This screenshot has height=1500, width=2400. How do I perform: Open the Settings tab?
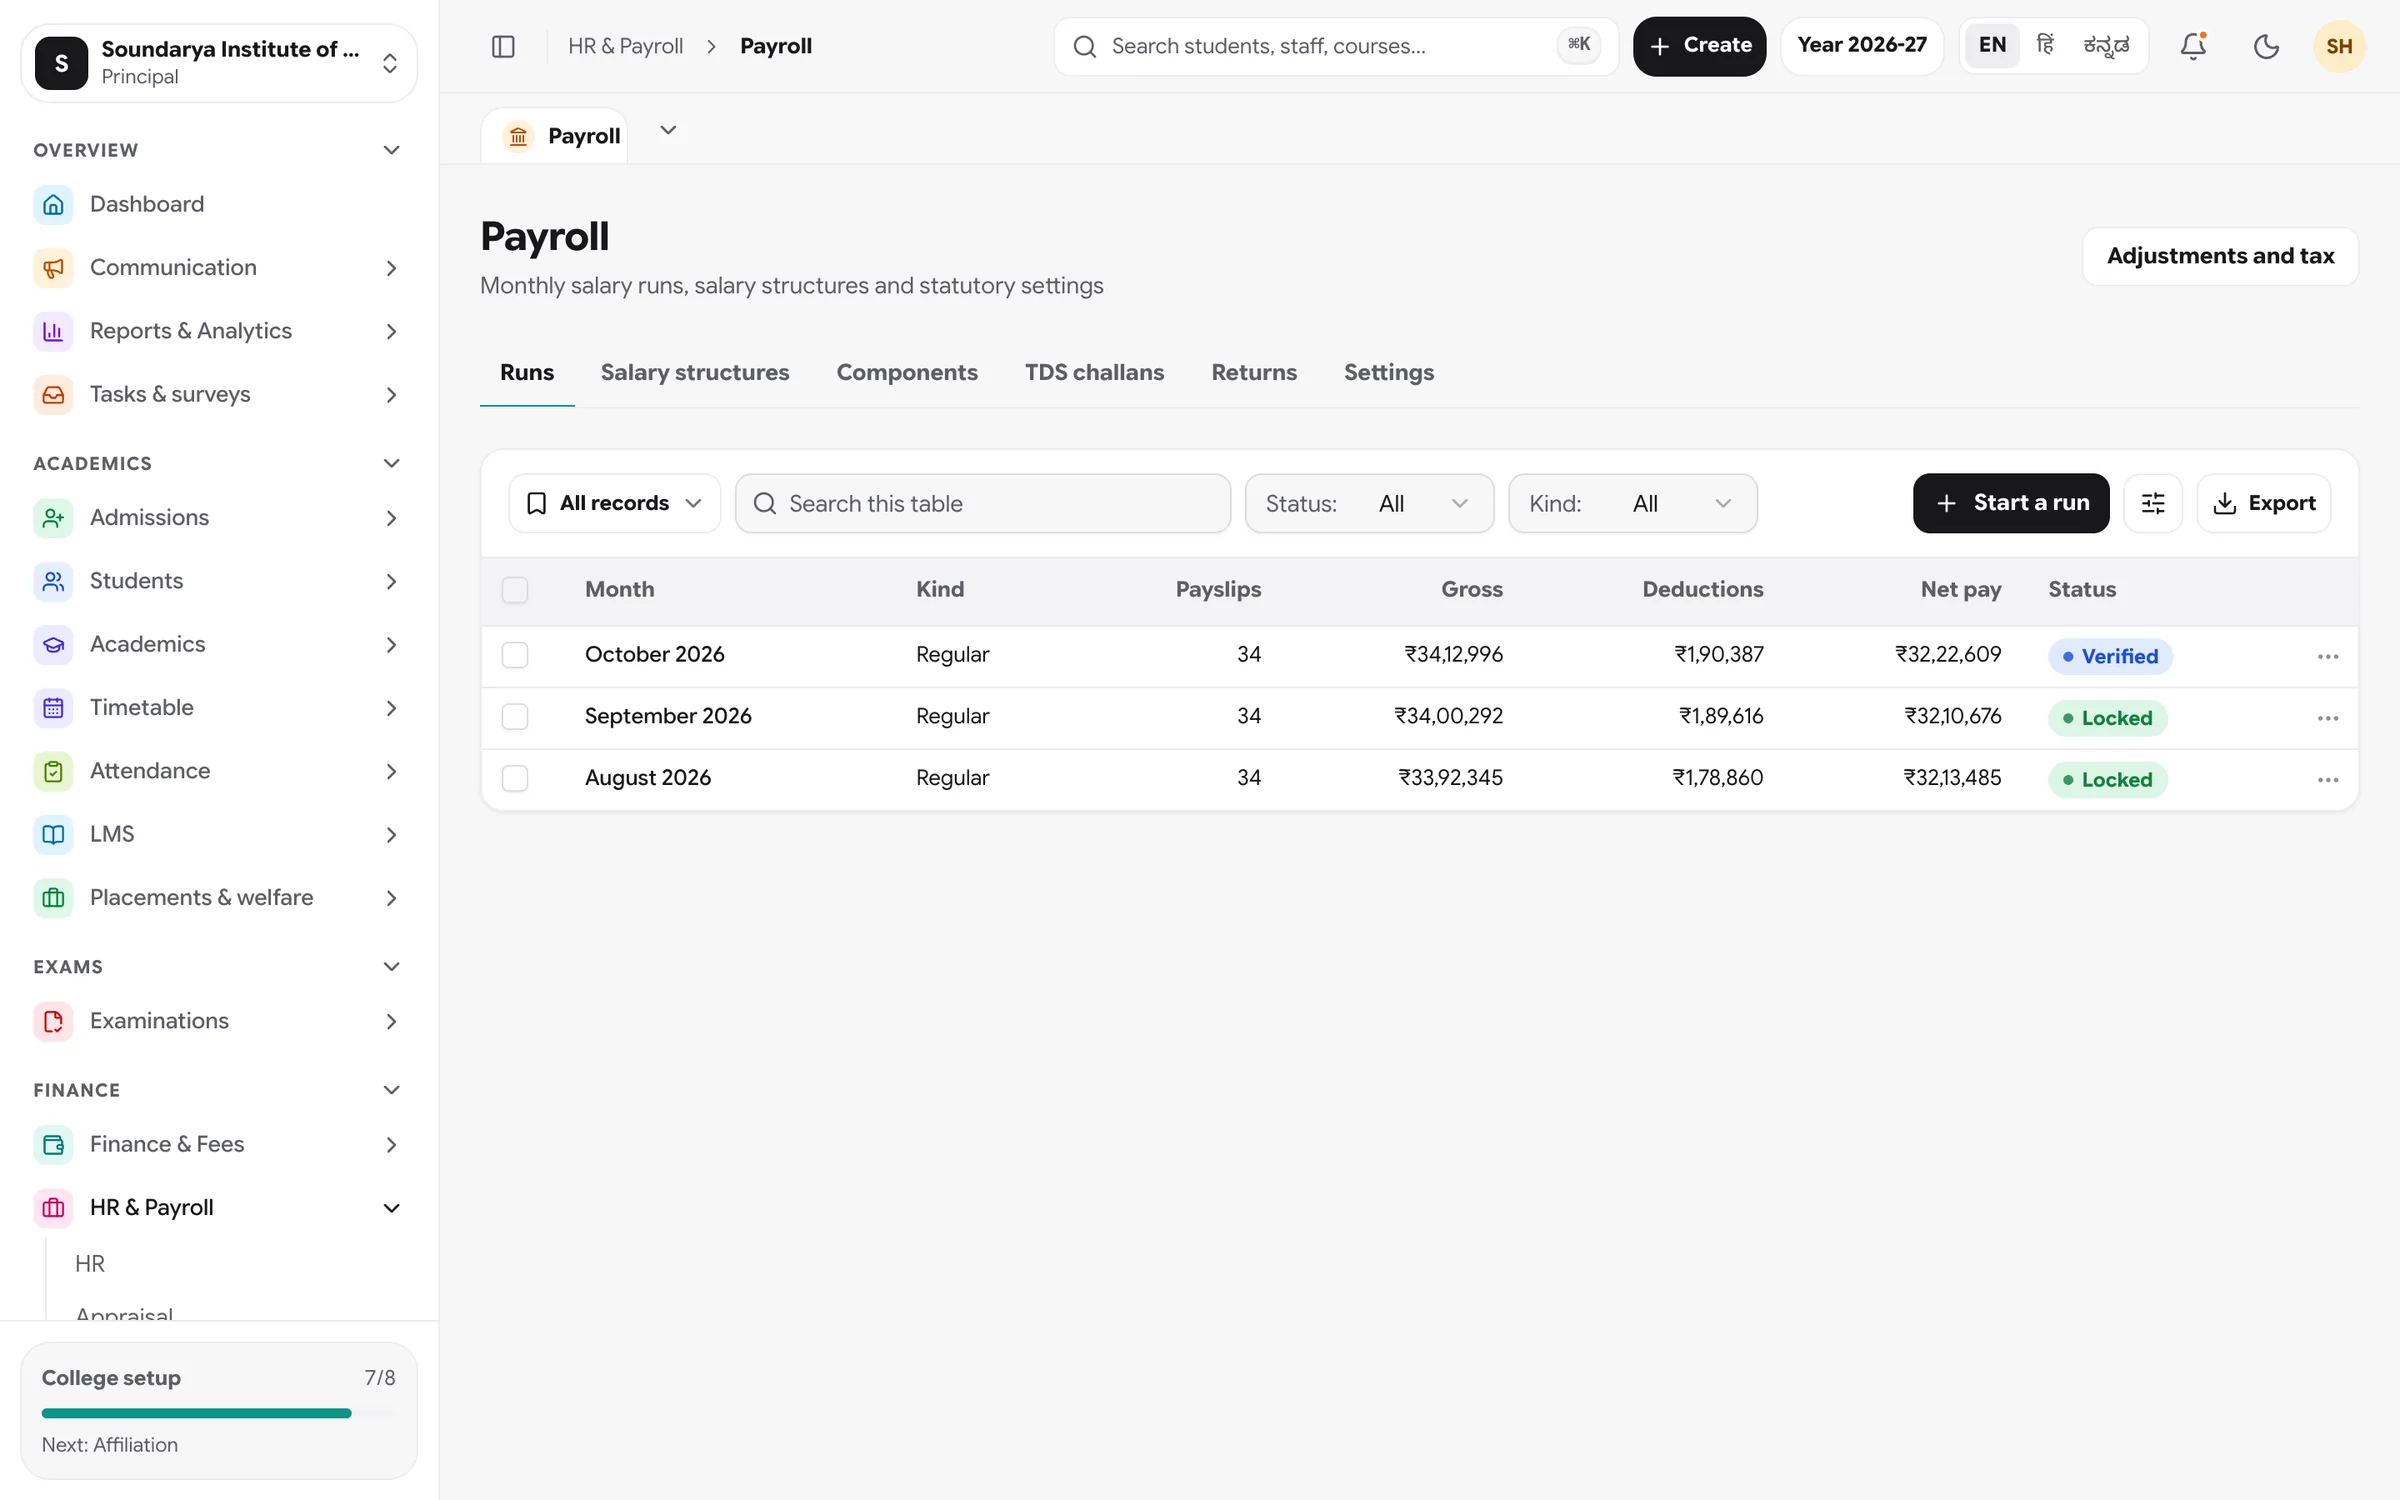click(x=1388, y=372)
